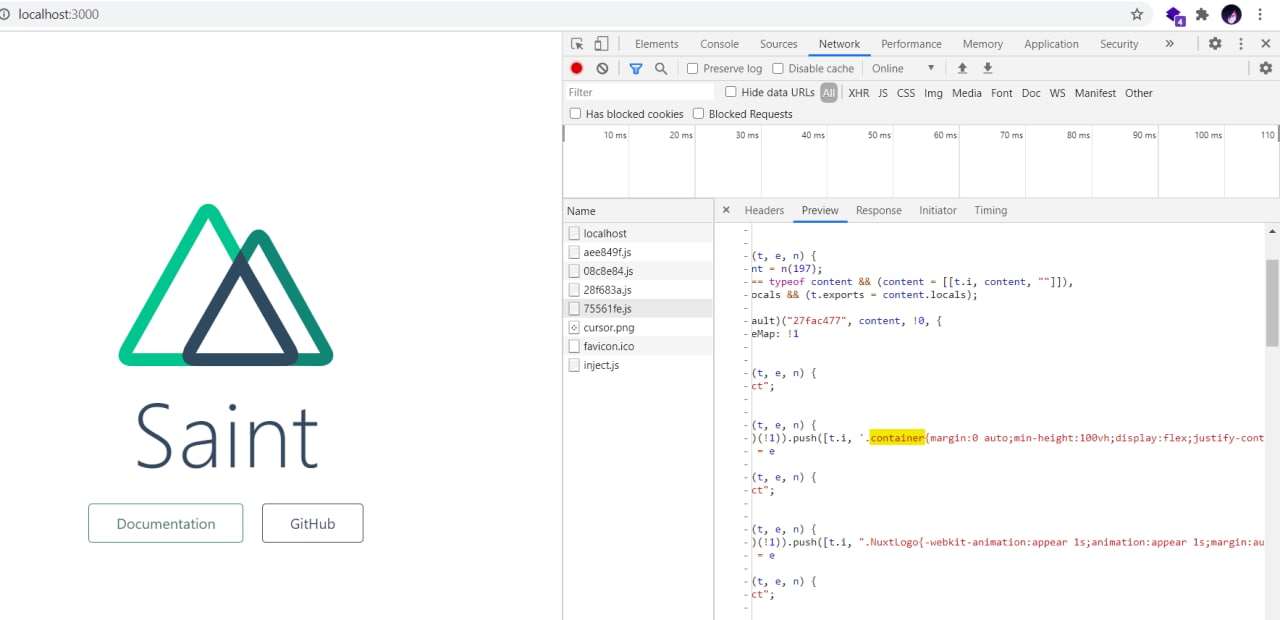1280x620 pixels.
Task: Enable Preserve log checkbox
Action: click(692, 68)
